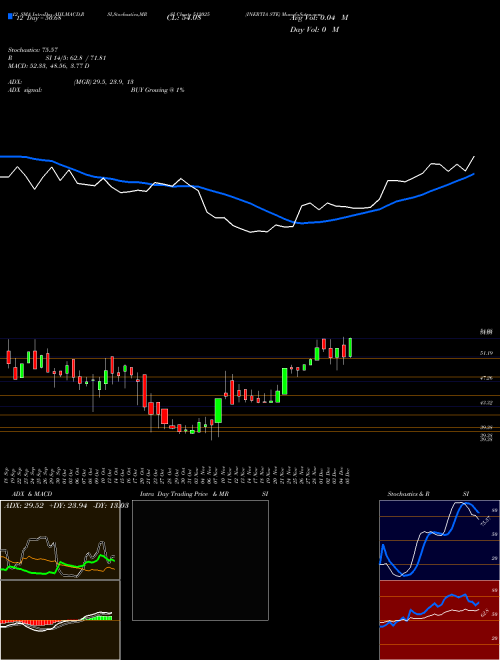
Task: Click the 'Avg Vol: 0.04 M' label
Action: [x=319, y=18]
